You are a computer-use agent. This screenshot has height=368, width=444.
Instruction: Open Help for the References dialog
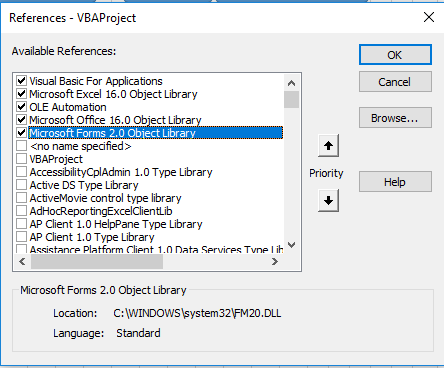click(395, 182)
